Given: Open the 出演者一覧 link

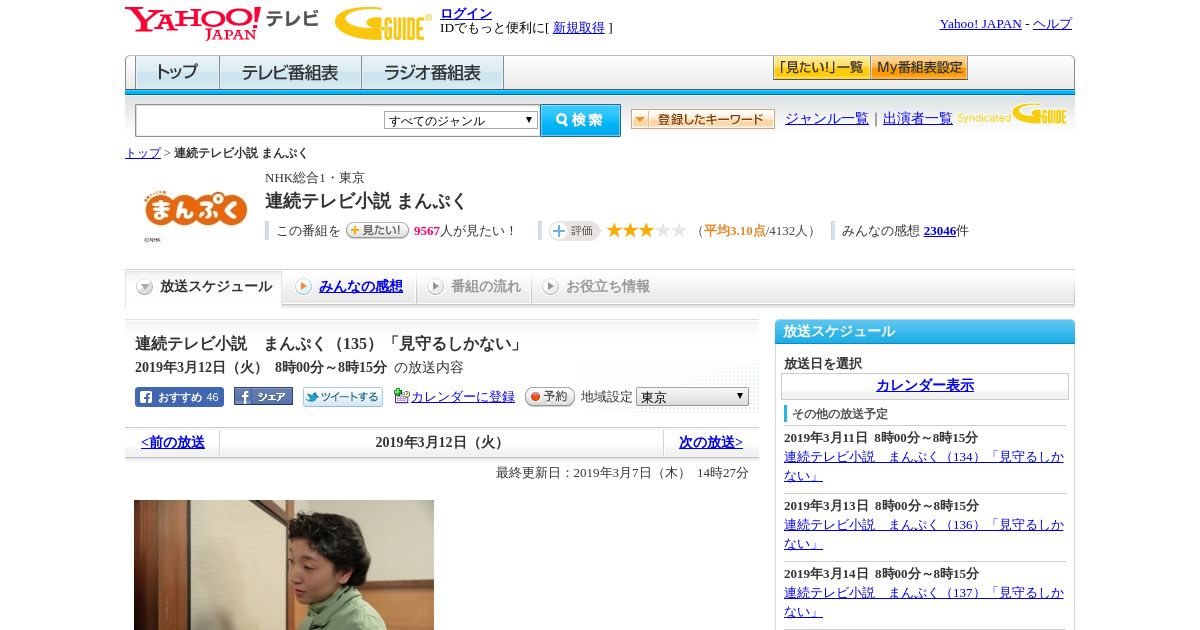Looking at the screenshot, I should click(918, 118).
